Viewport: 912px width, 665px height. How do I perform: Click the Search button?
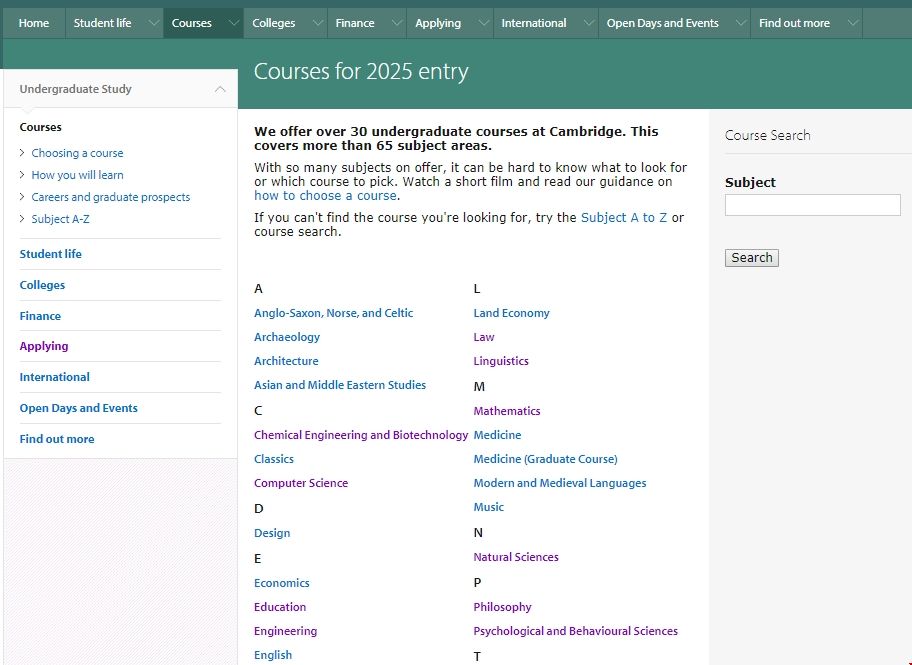click(751, 258)
